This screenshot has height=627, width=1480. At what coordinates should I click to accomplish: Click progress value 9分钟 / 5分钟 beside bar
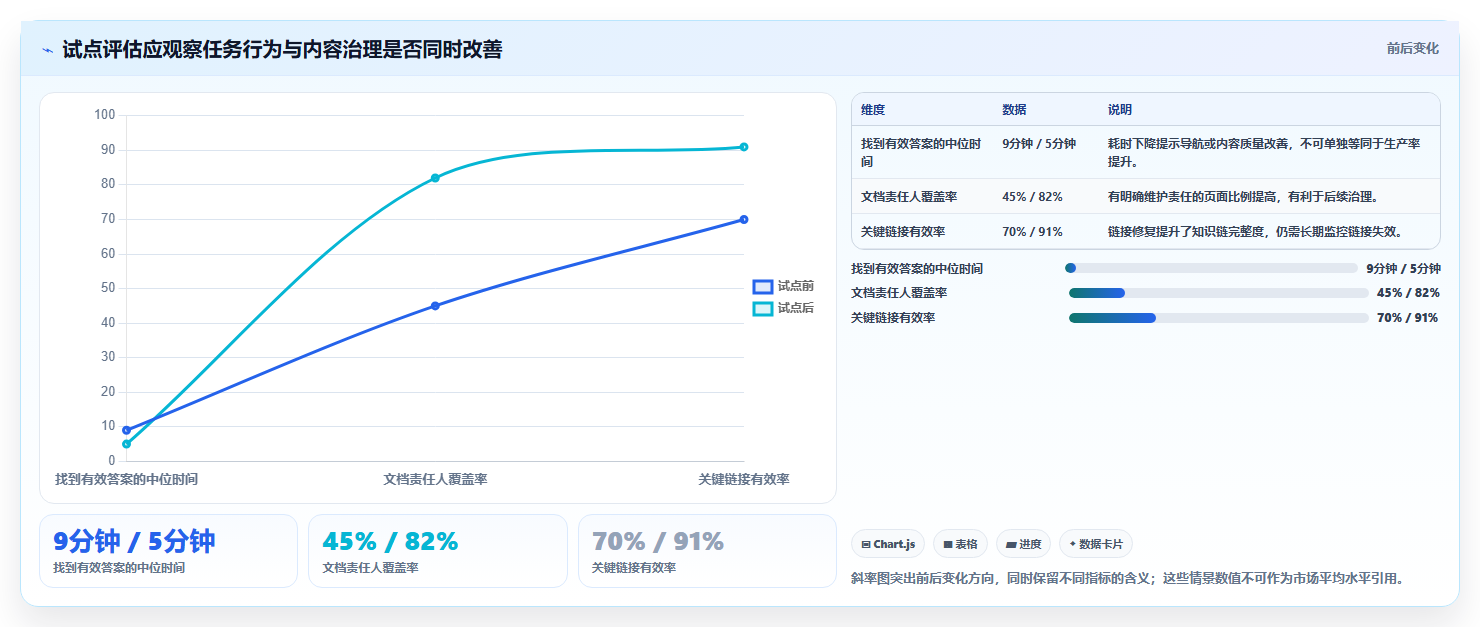tap(1403, 269)
